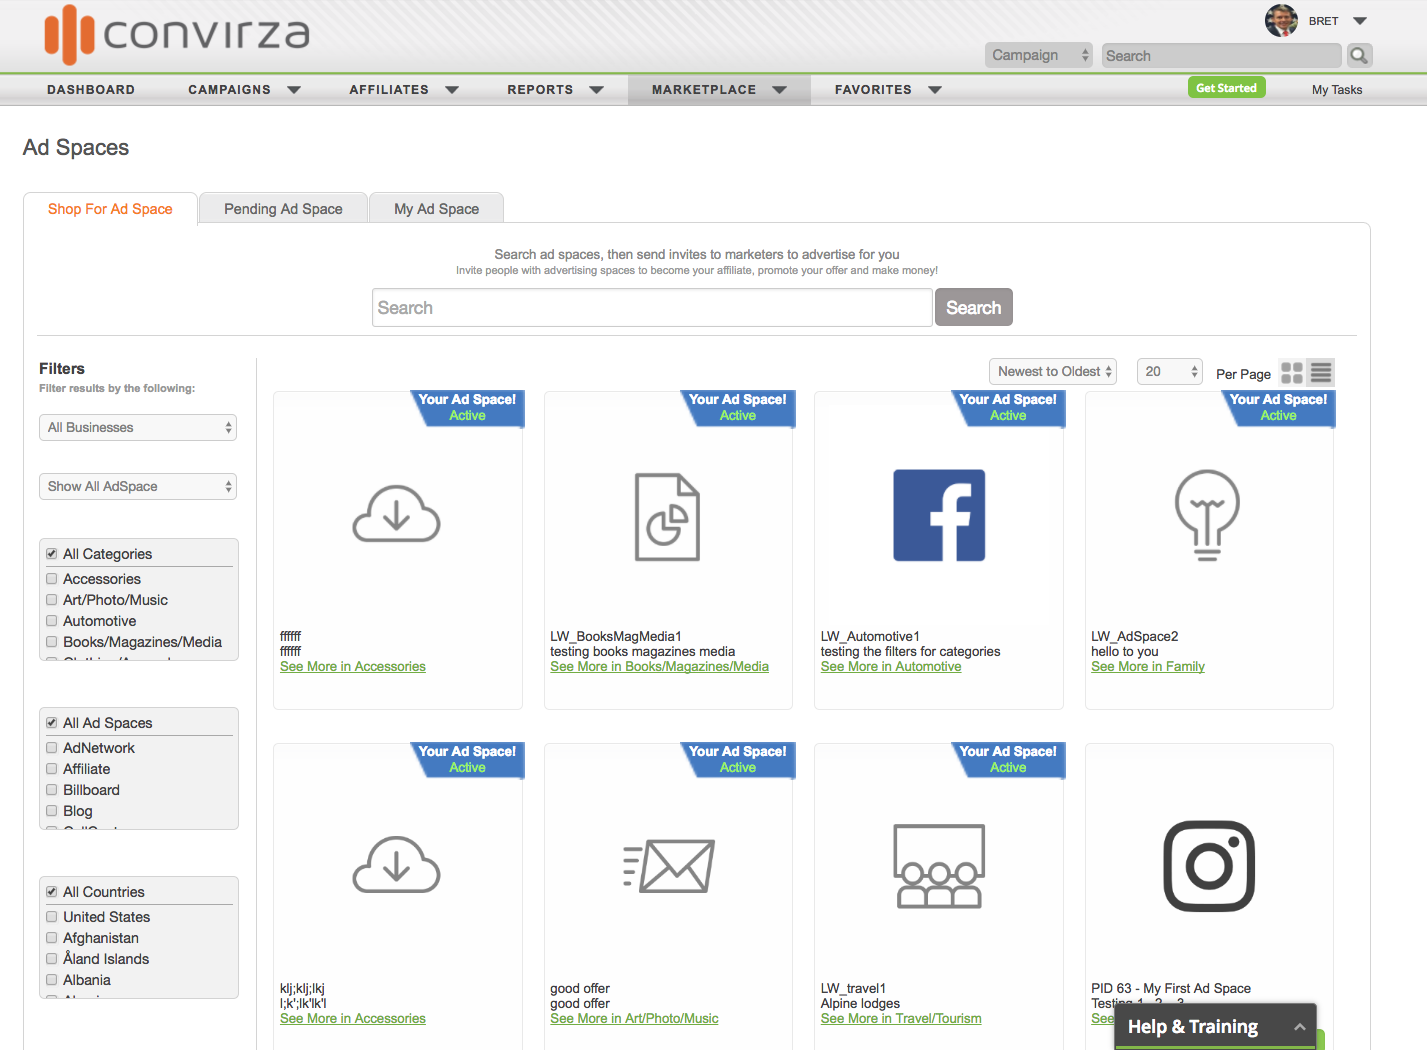This screenshot has height=1050, width=1427.
Task: Open the good offer email envelope icon
Action: tap(668, 866)
